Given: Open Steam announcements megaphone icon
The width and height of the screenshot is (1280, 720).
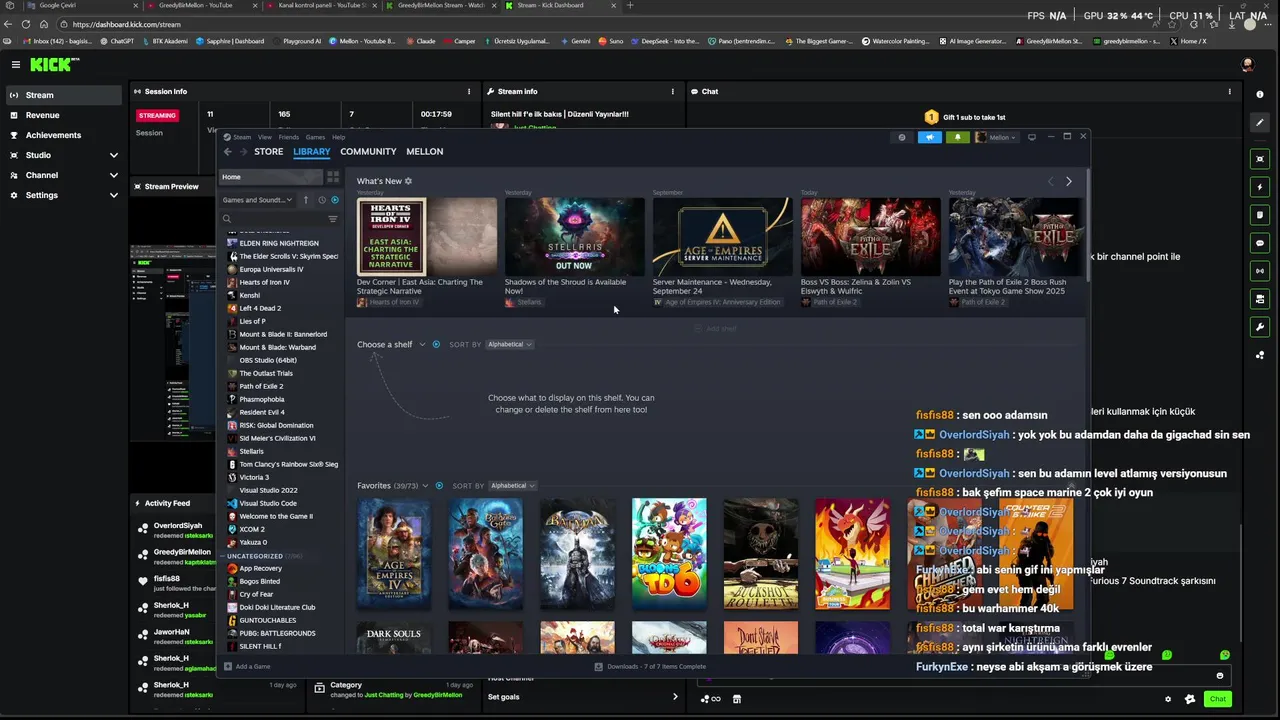Looking at the screenshot, I should (x=930, y=137).
